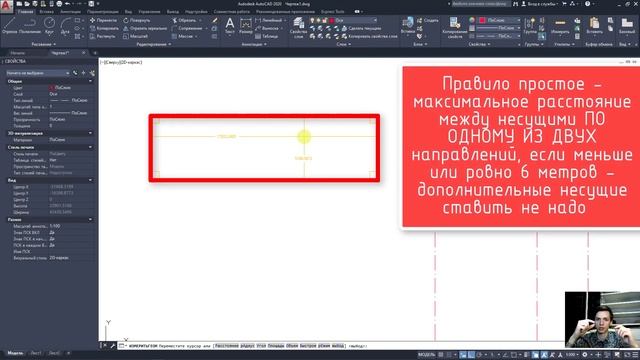The width and height of the screenshot is (640, 360).
Task: Click the Растянуть (Stretch) tool
Action: [103, 36]
